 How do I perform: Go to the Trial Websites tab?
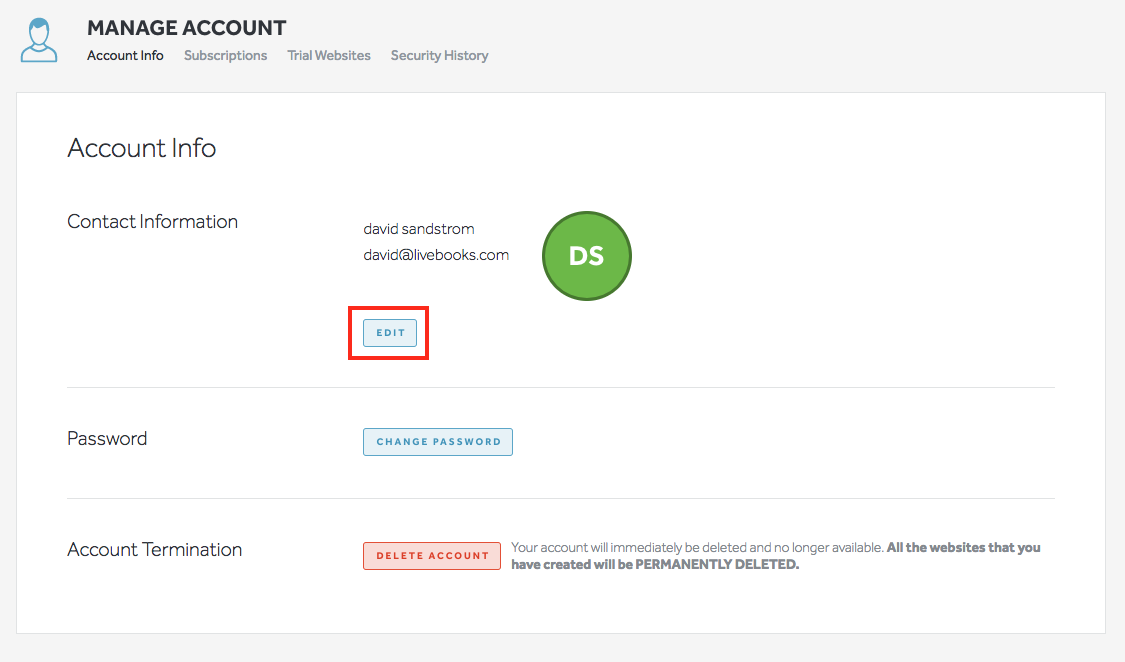click(329, 56)
